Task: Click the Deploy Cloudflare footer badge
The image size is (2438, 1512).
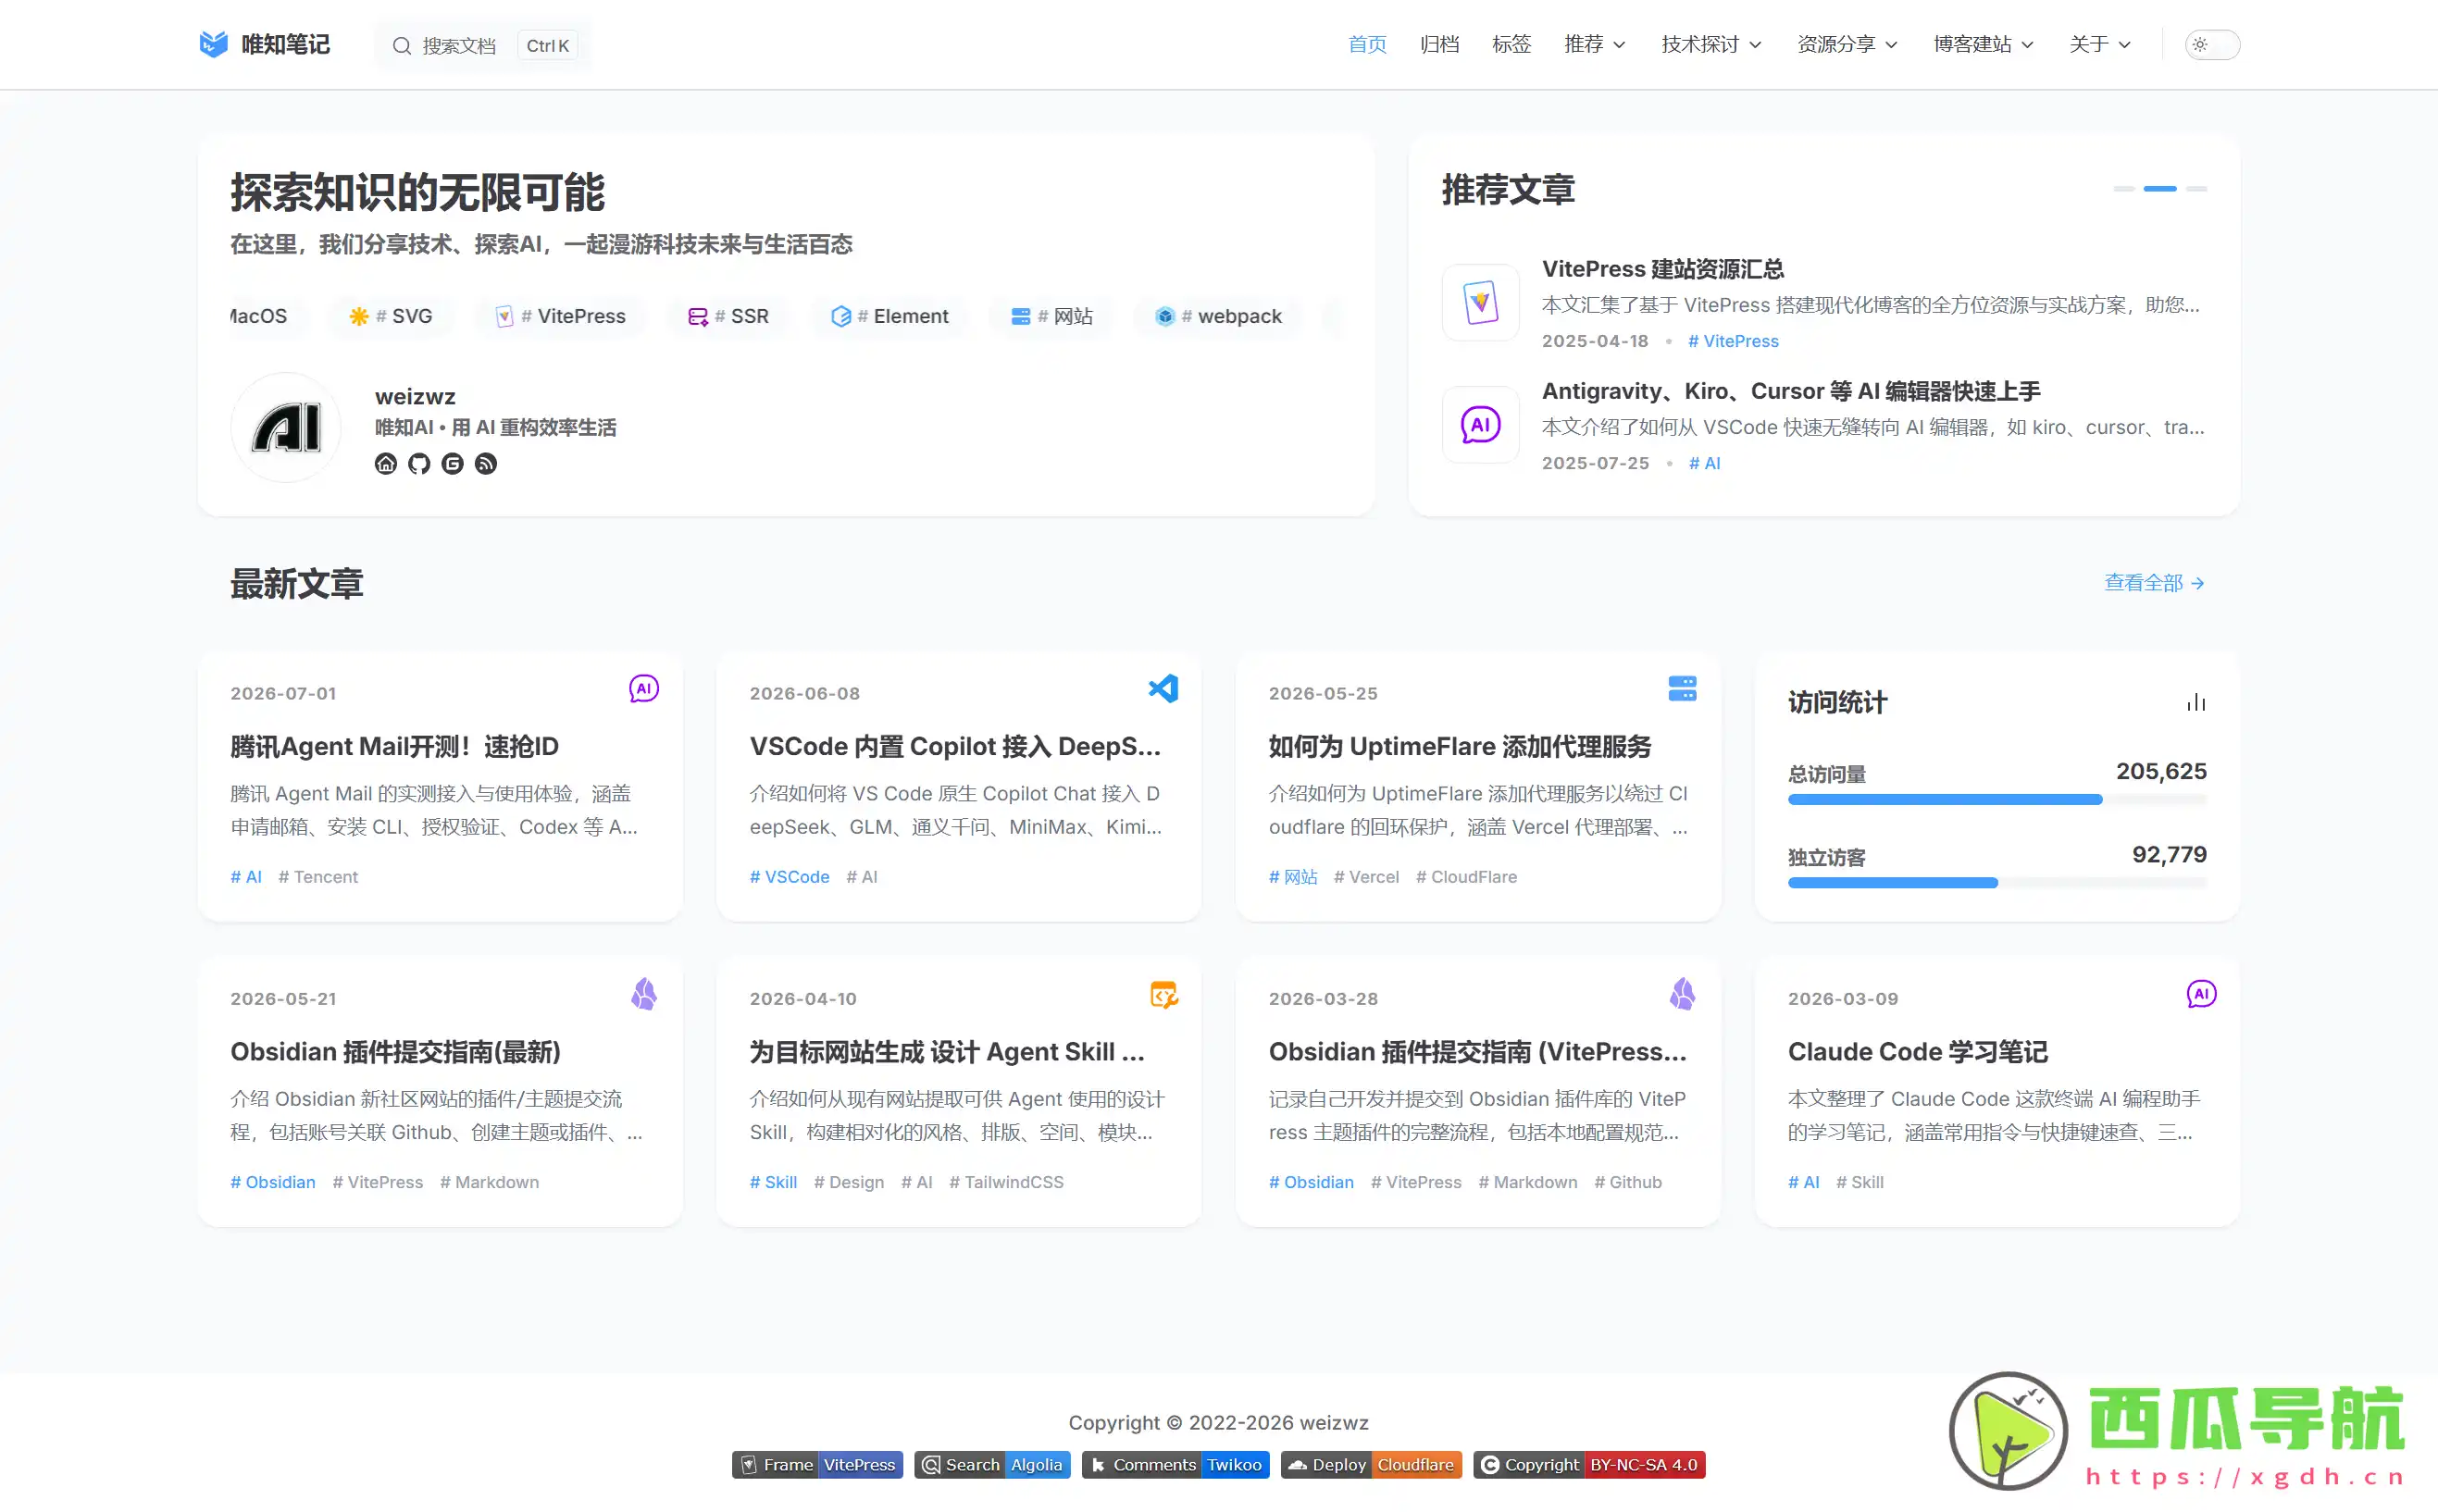Action: click(1371, 1465)
